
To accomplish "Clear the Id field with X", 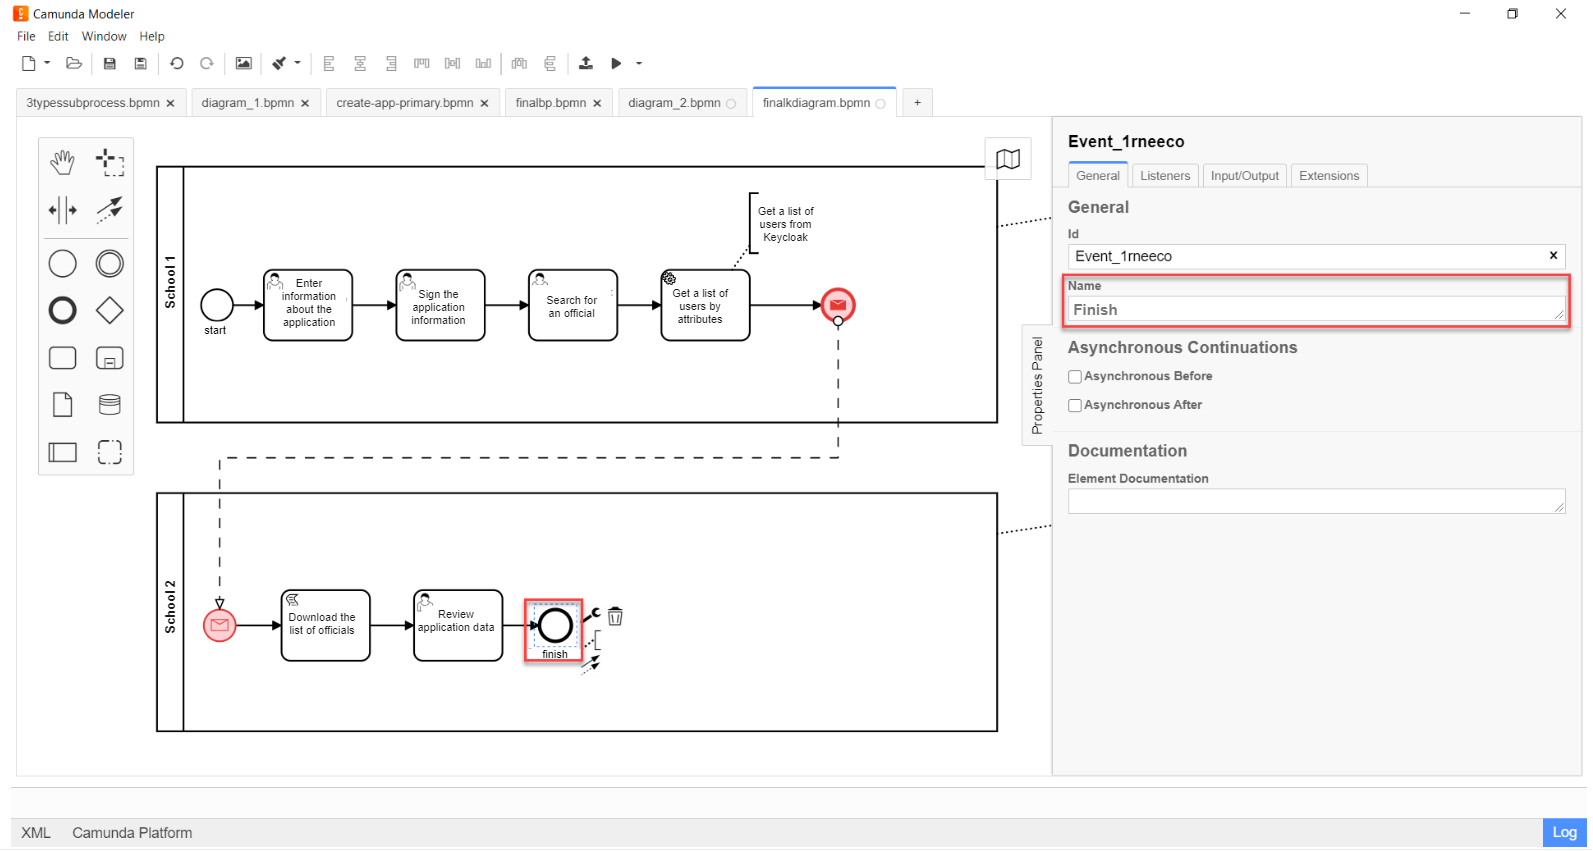I will point(1553,256).
